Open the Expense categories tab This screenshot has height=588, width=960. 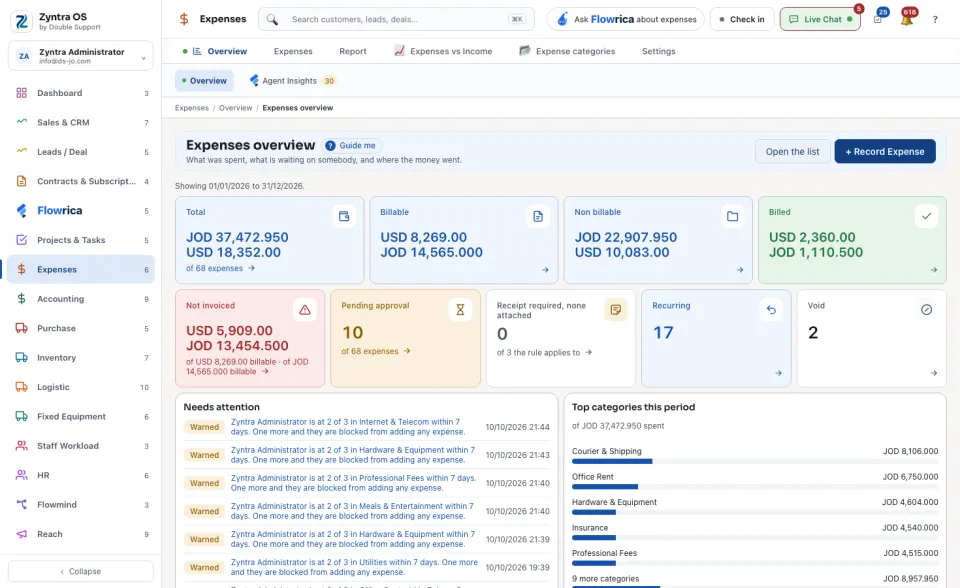pyautogui.click(x=567, y=51)
